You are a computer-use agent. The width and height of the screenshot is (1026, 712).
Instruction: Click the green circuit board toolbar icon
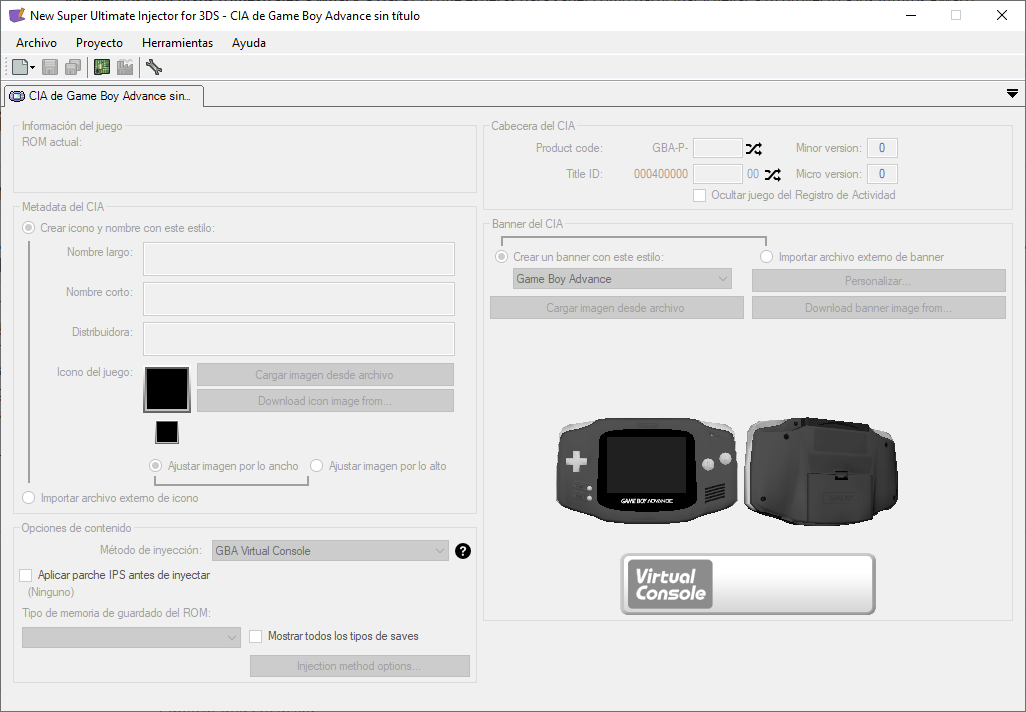(101, 67)
